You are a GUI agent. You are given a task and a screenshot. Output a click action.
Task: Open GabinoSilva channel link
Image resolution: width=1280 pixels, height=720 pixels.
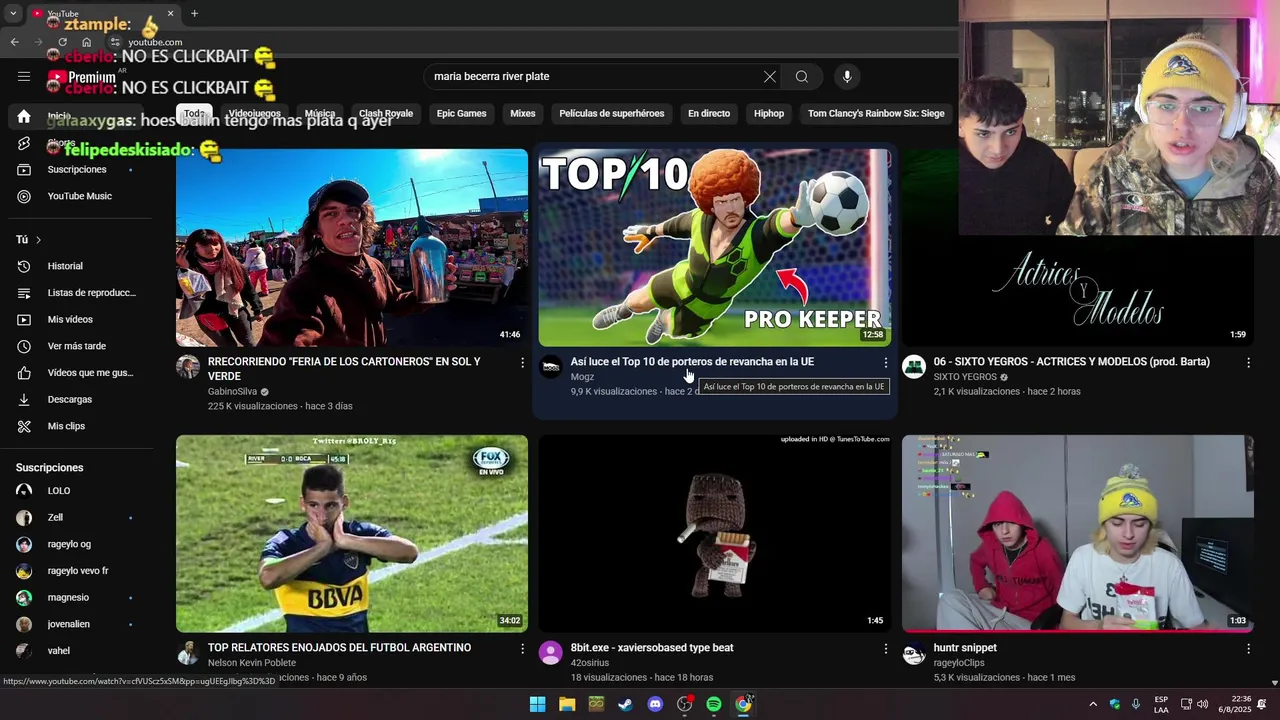point(232,392)
